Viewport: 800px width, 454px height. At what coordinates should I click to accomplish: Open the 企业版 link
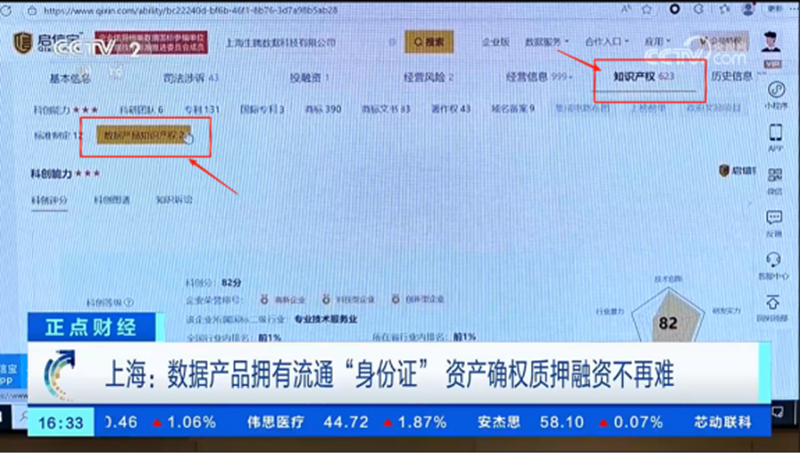pyautogui.click(x=495, y=42)
